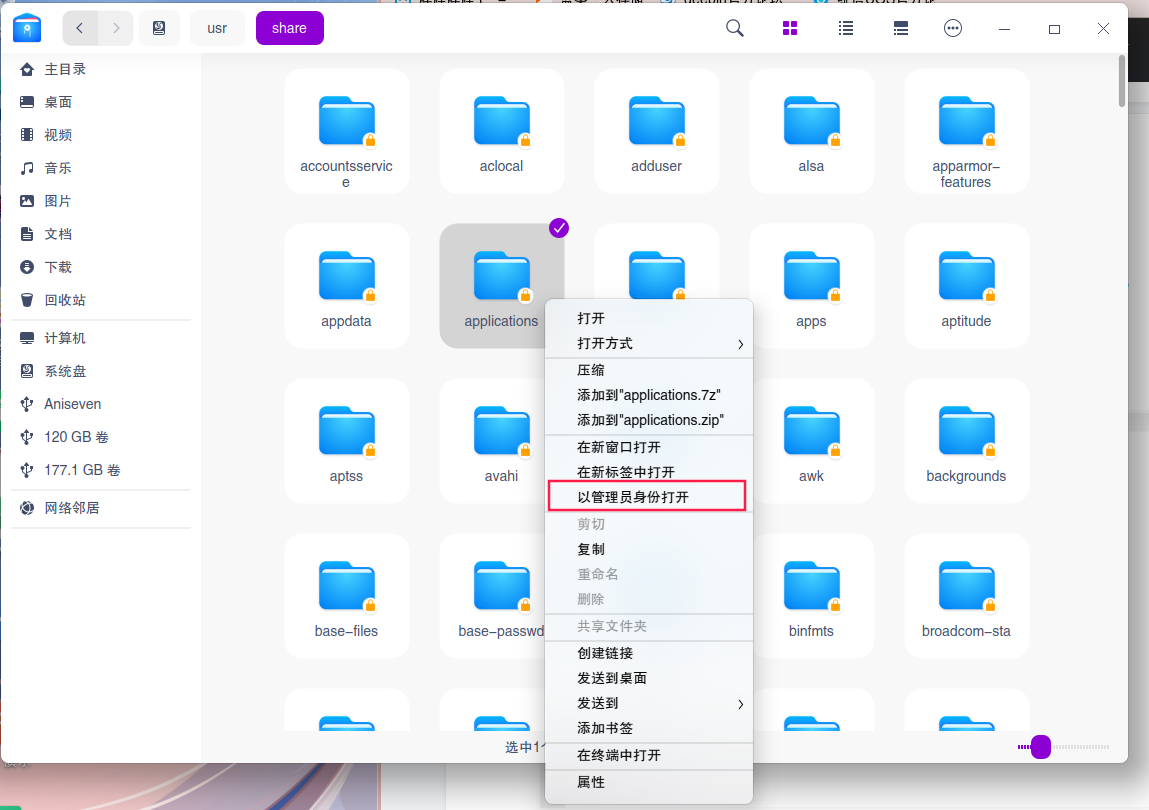Select 属性 in the context menu

pos(648,782)
